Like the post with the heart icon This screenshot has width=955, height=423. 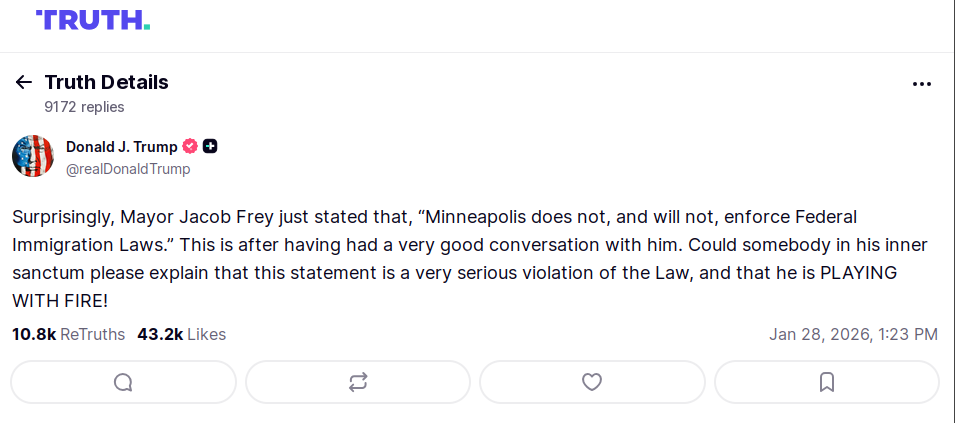pyautogui.click(x=592, y=382)
